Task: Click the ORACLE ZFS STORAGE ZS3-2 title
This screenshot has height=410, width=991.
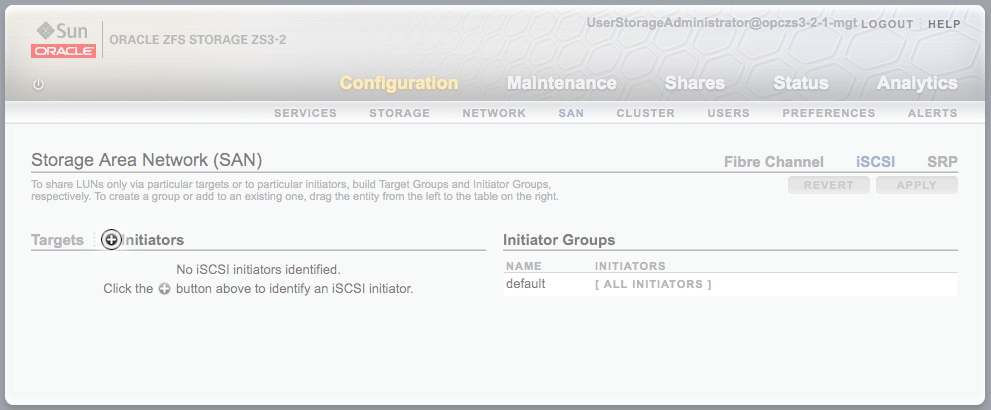Action: tap(198, 40)
